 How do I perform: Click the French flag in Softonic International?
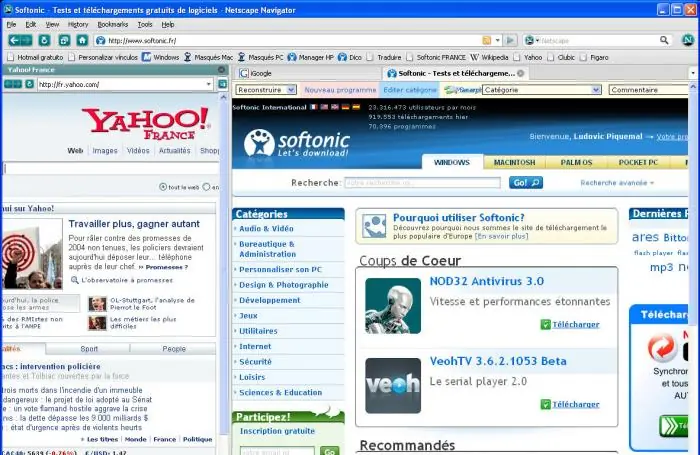(x=314, y=107)
